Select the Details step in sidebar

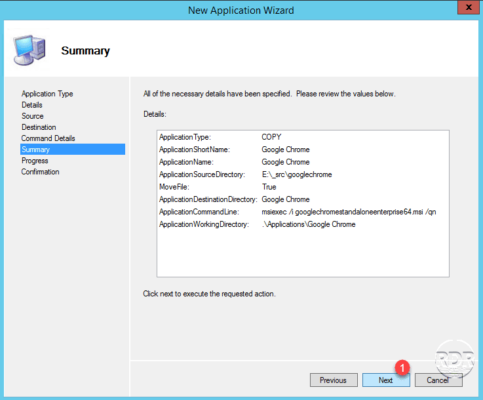(32, 105)
